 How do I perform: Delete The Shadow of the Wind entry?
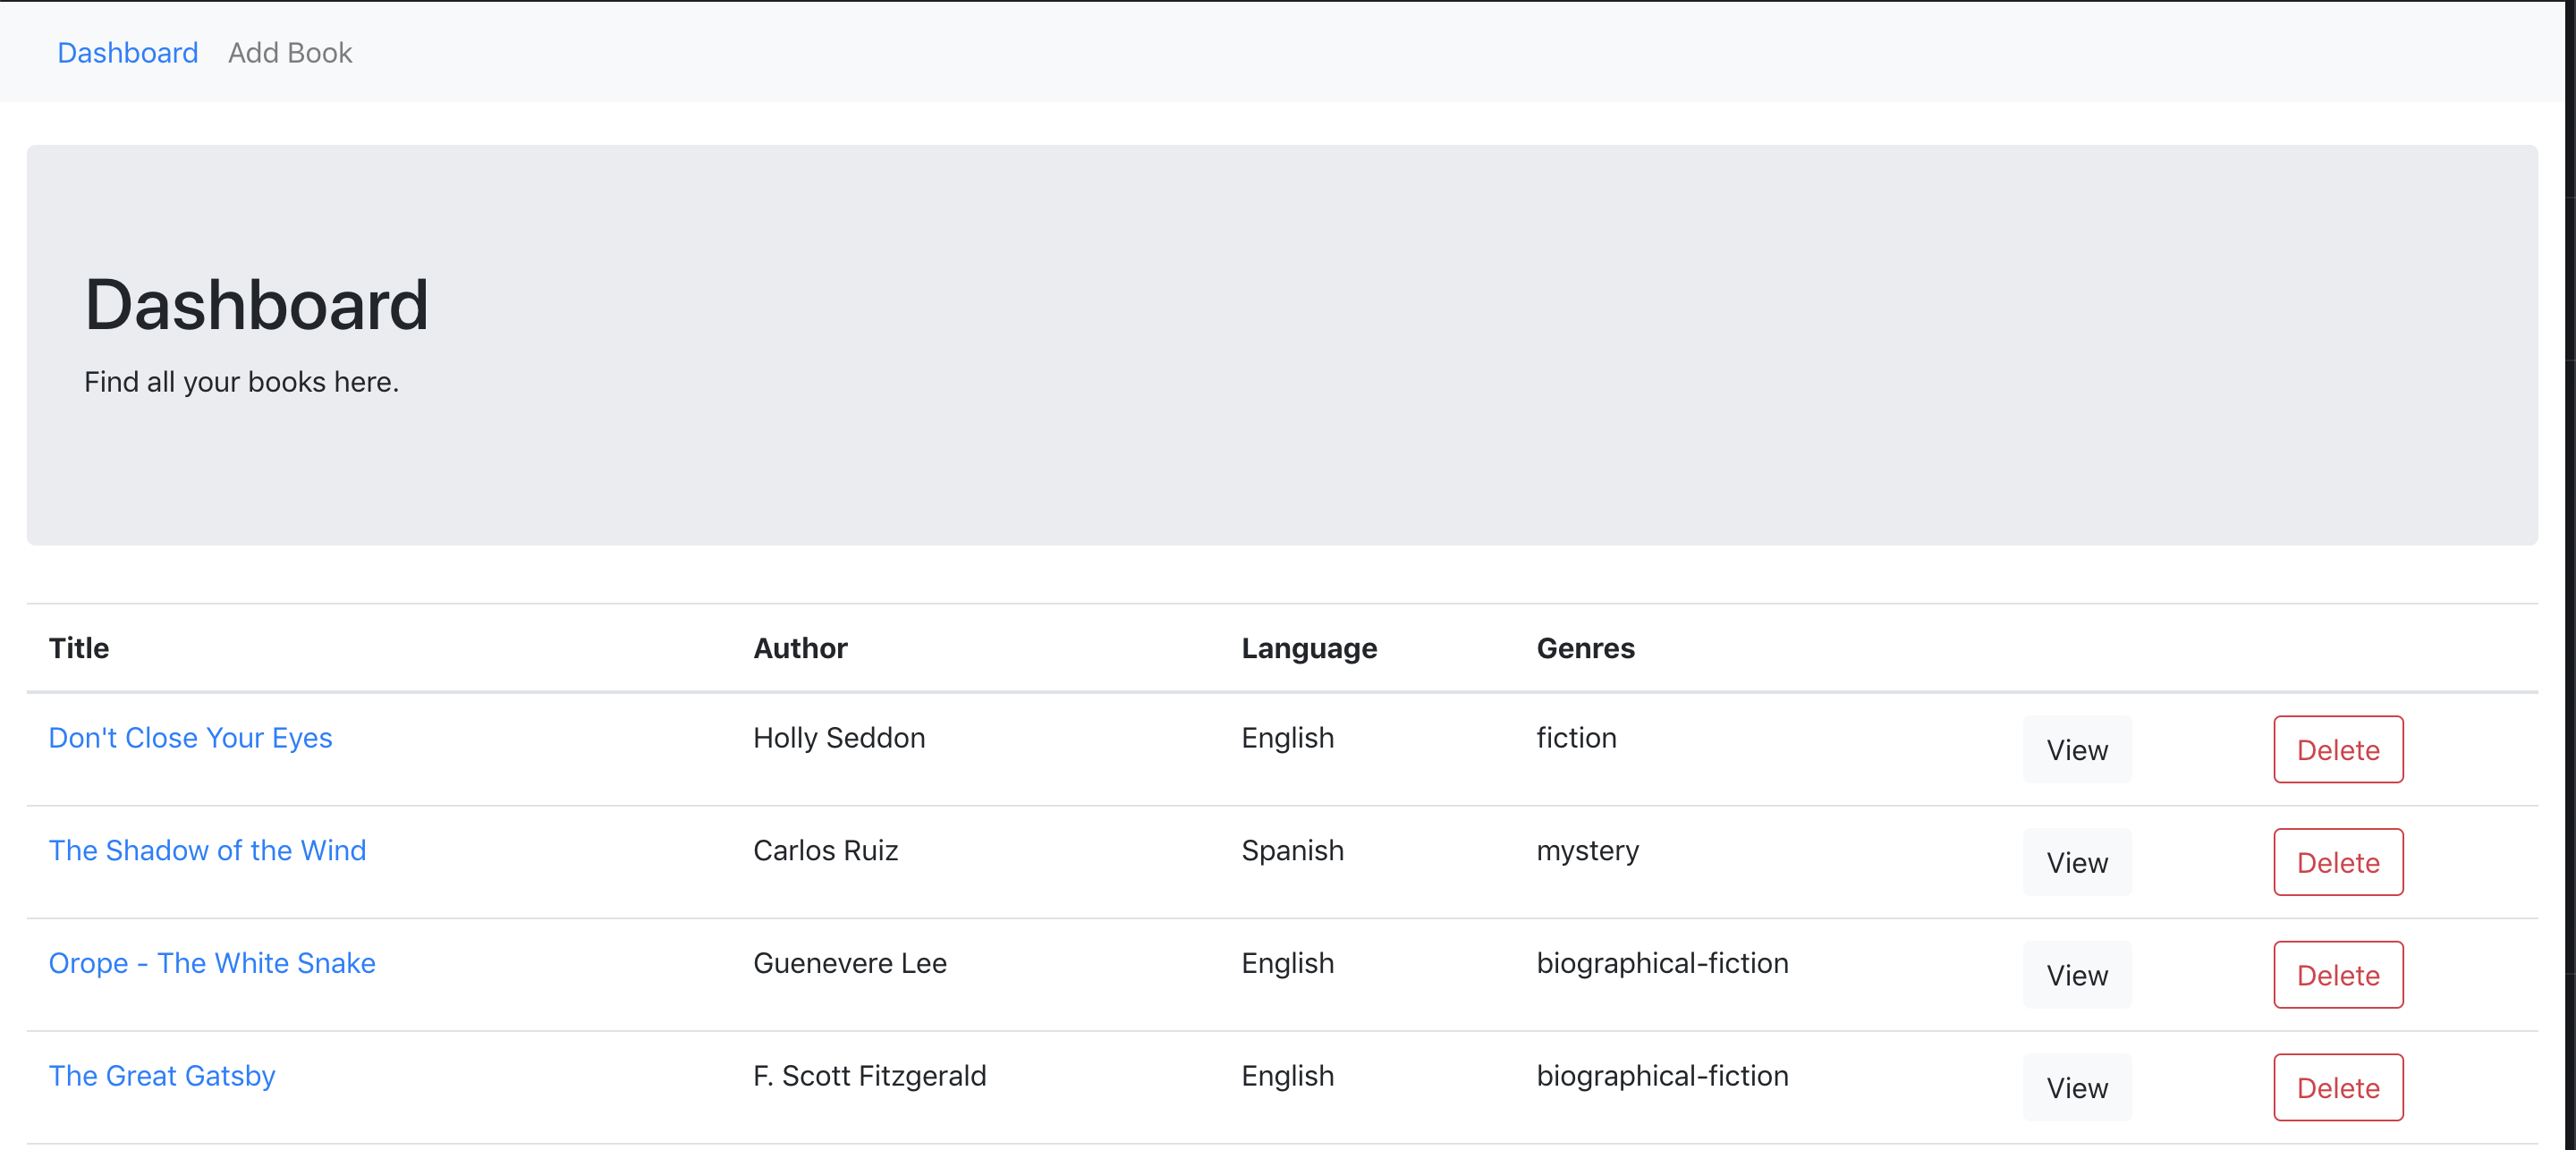(x=2337, y=862)
